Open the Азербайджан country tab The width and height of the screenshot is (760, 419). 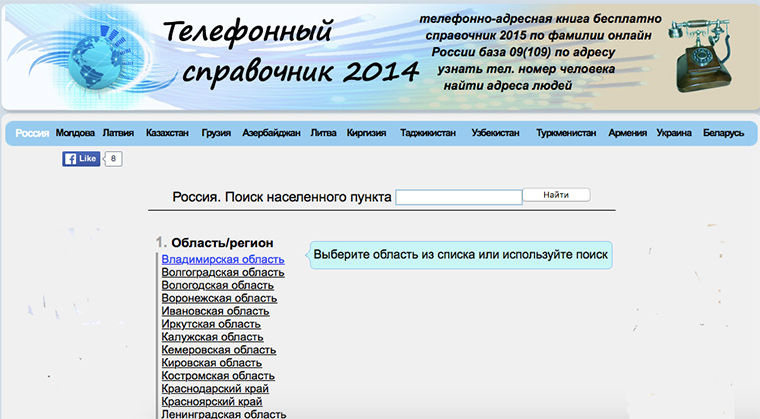point(271,133)
